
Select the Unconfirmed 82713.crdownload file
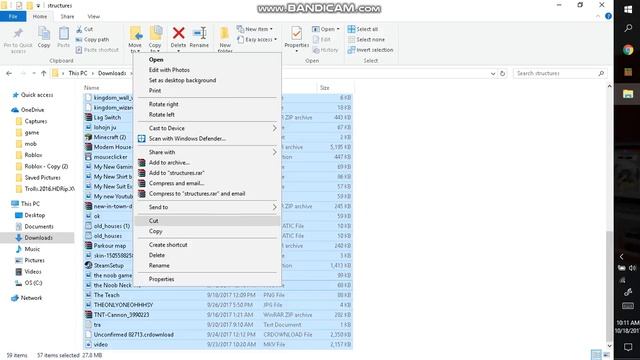[x=218, y=335]
